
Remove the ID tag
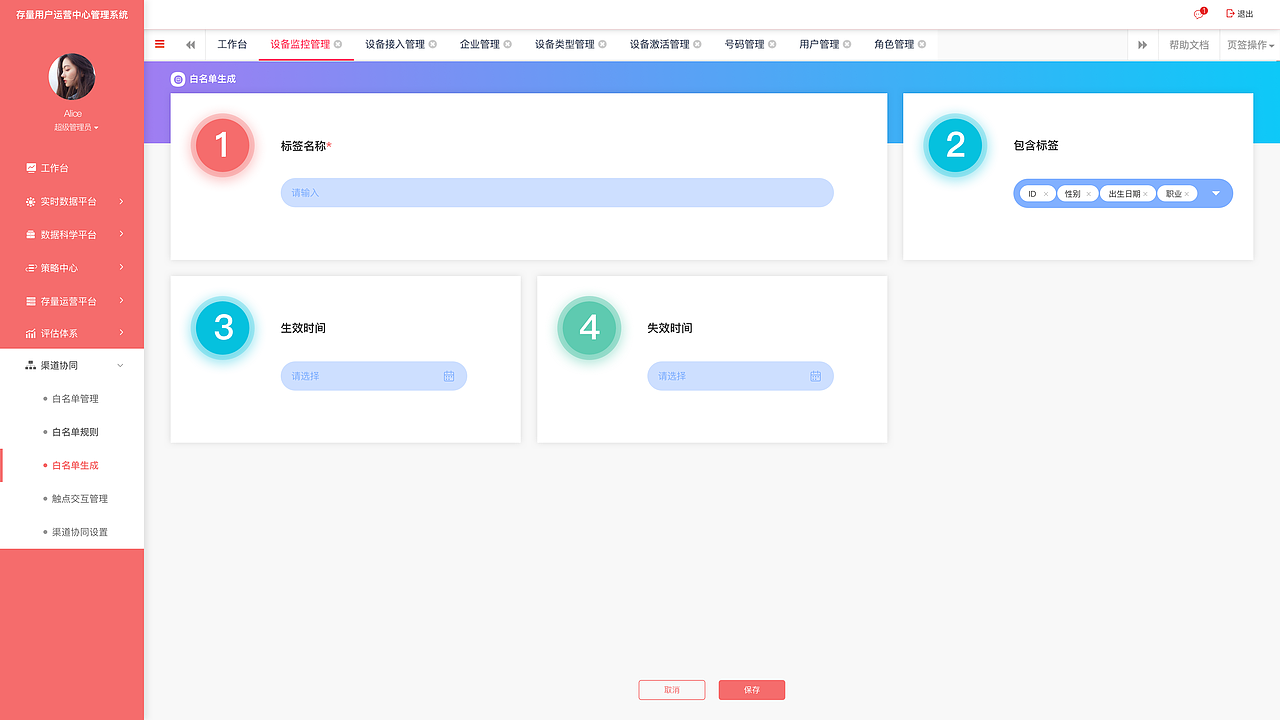(x=1045, y=194)
